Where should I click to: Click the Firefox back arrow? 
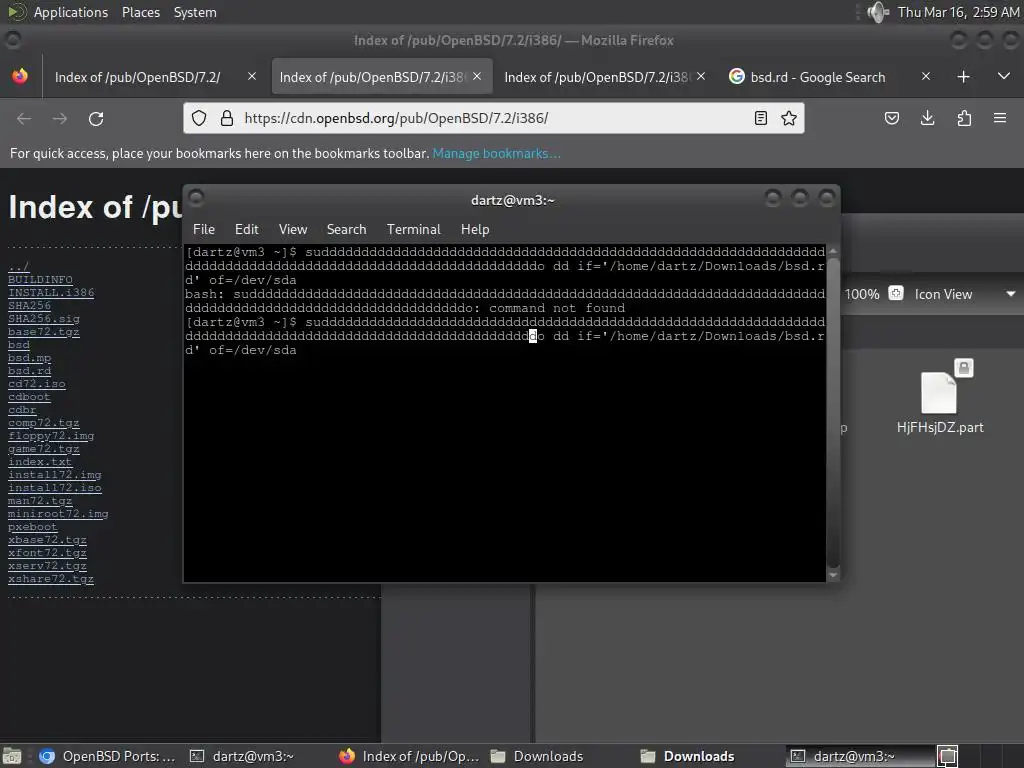click(x=24, y=118)
